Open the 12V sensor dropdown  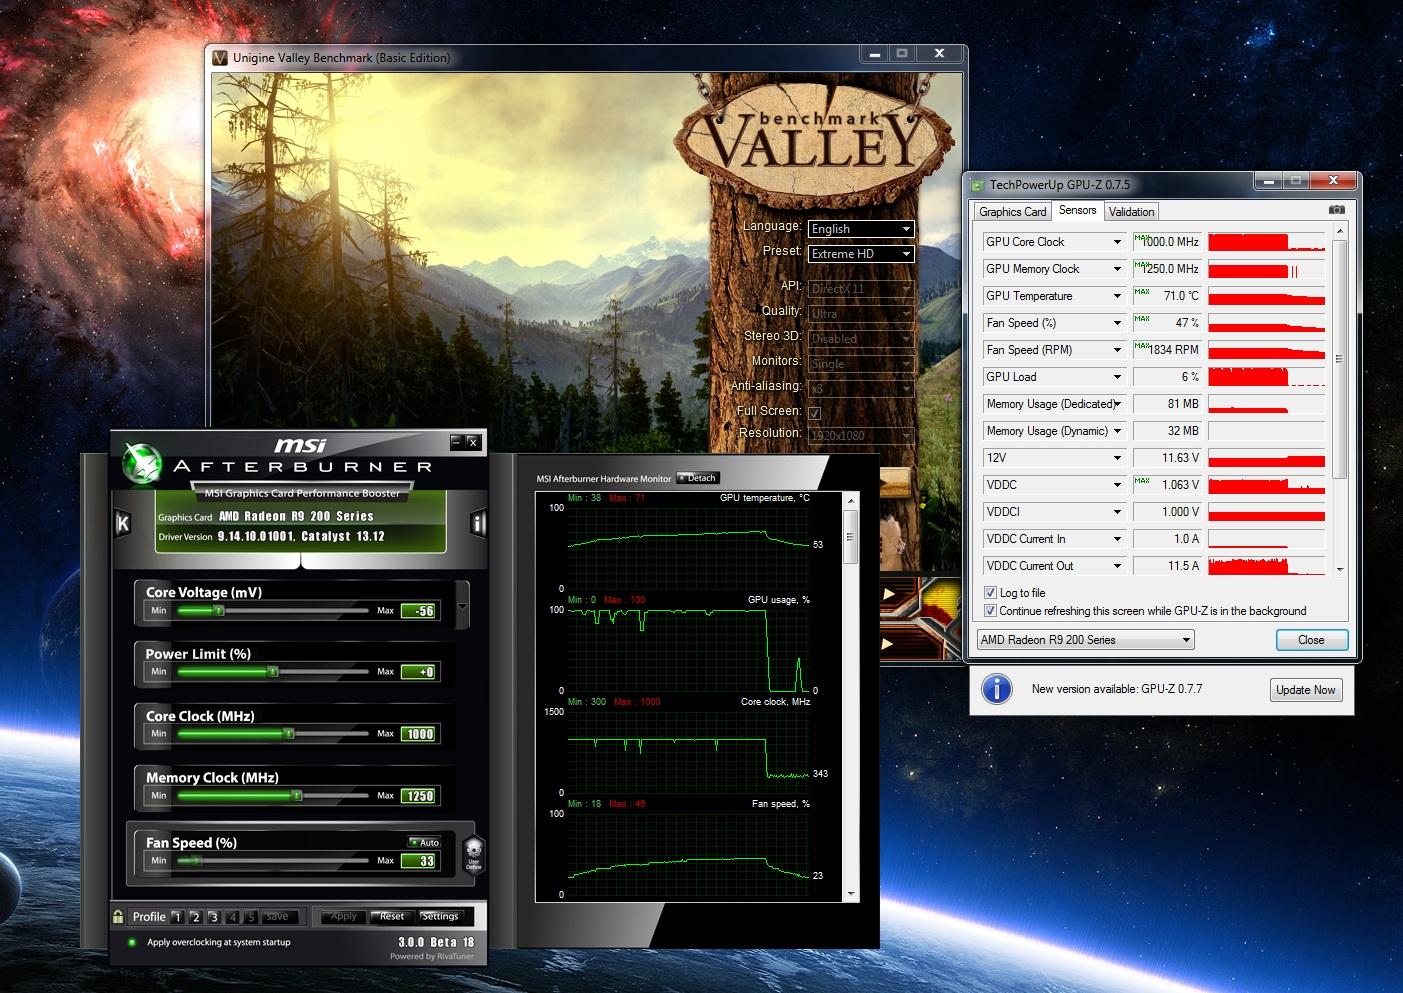point(1117,458)
